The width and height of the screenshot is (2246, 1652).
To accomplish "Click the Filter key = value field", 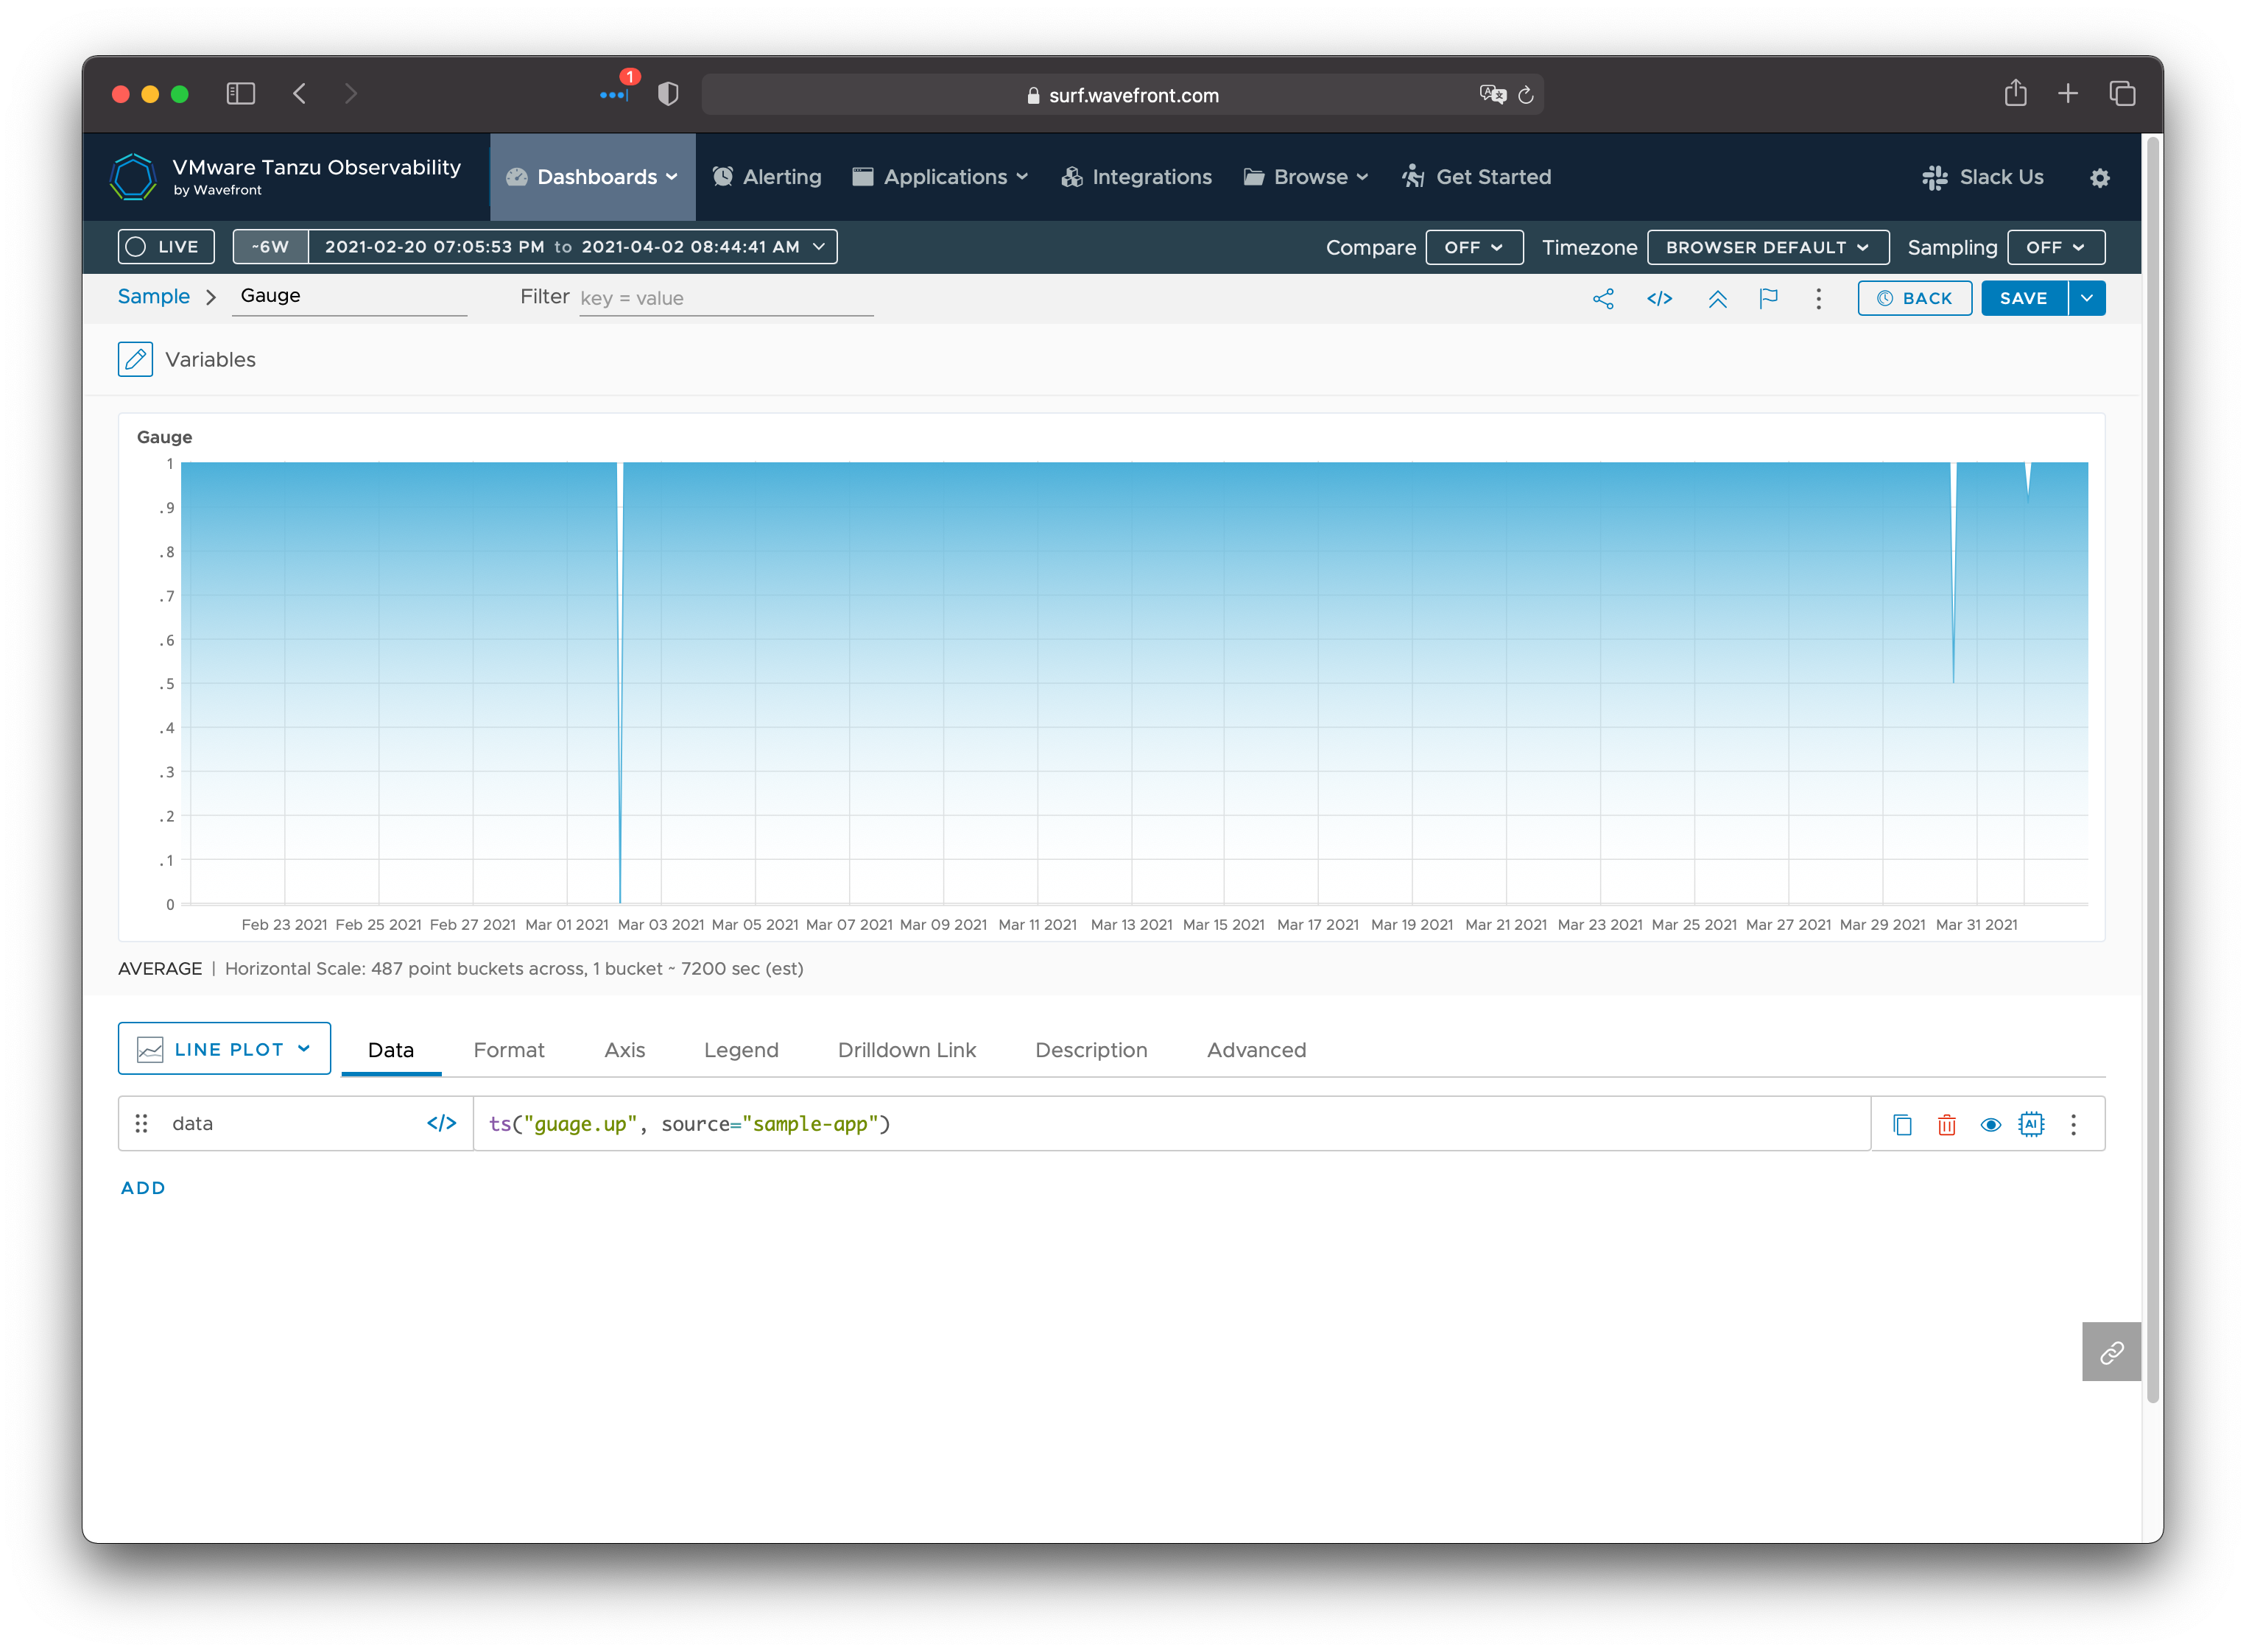I will pyautogui.click(x=725, y=298).
